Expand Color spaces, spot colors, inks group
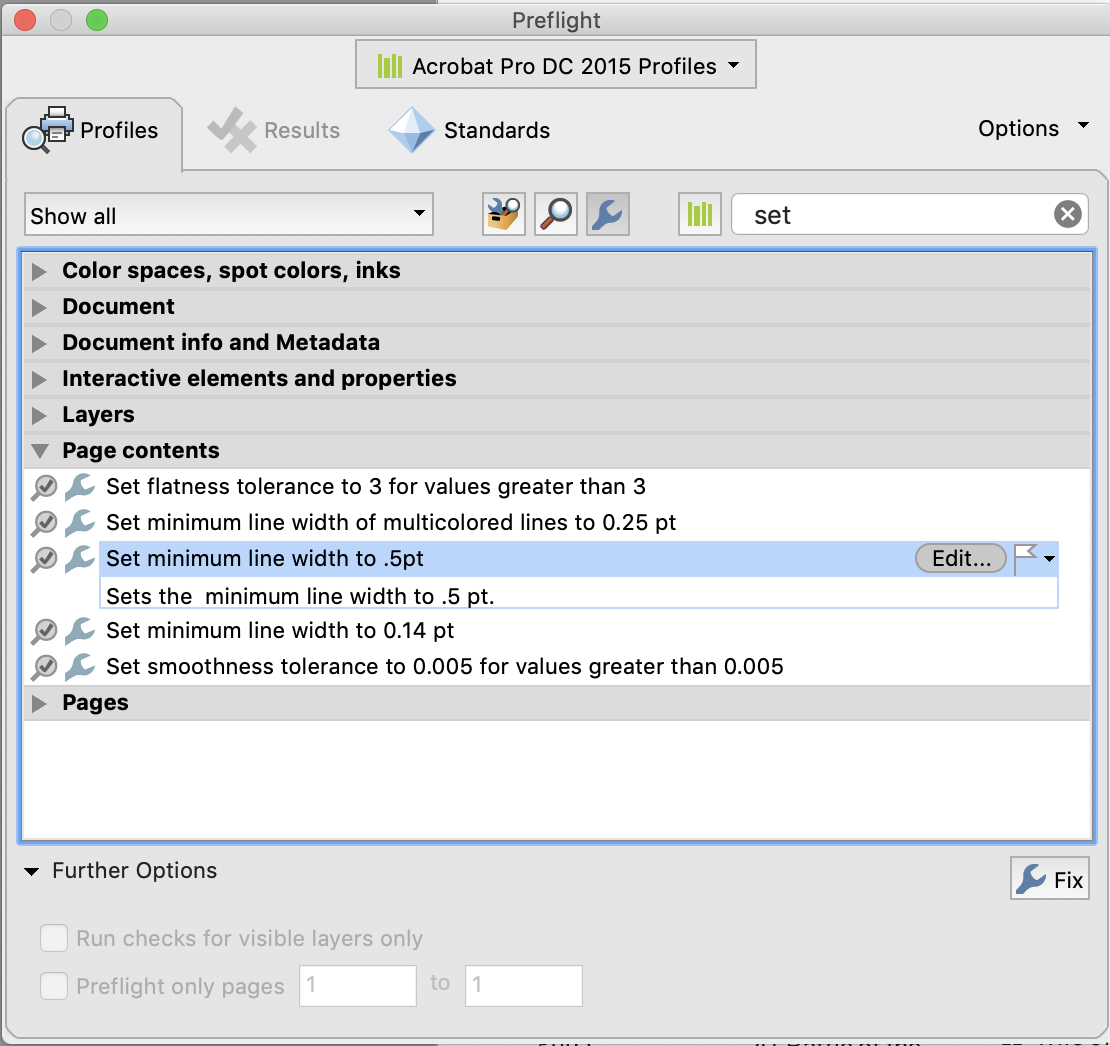The image size is (1110, 1046). point(40,271)
